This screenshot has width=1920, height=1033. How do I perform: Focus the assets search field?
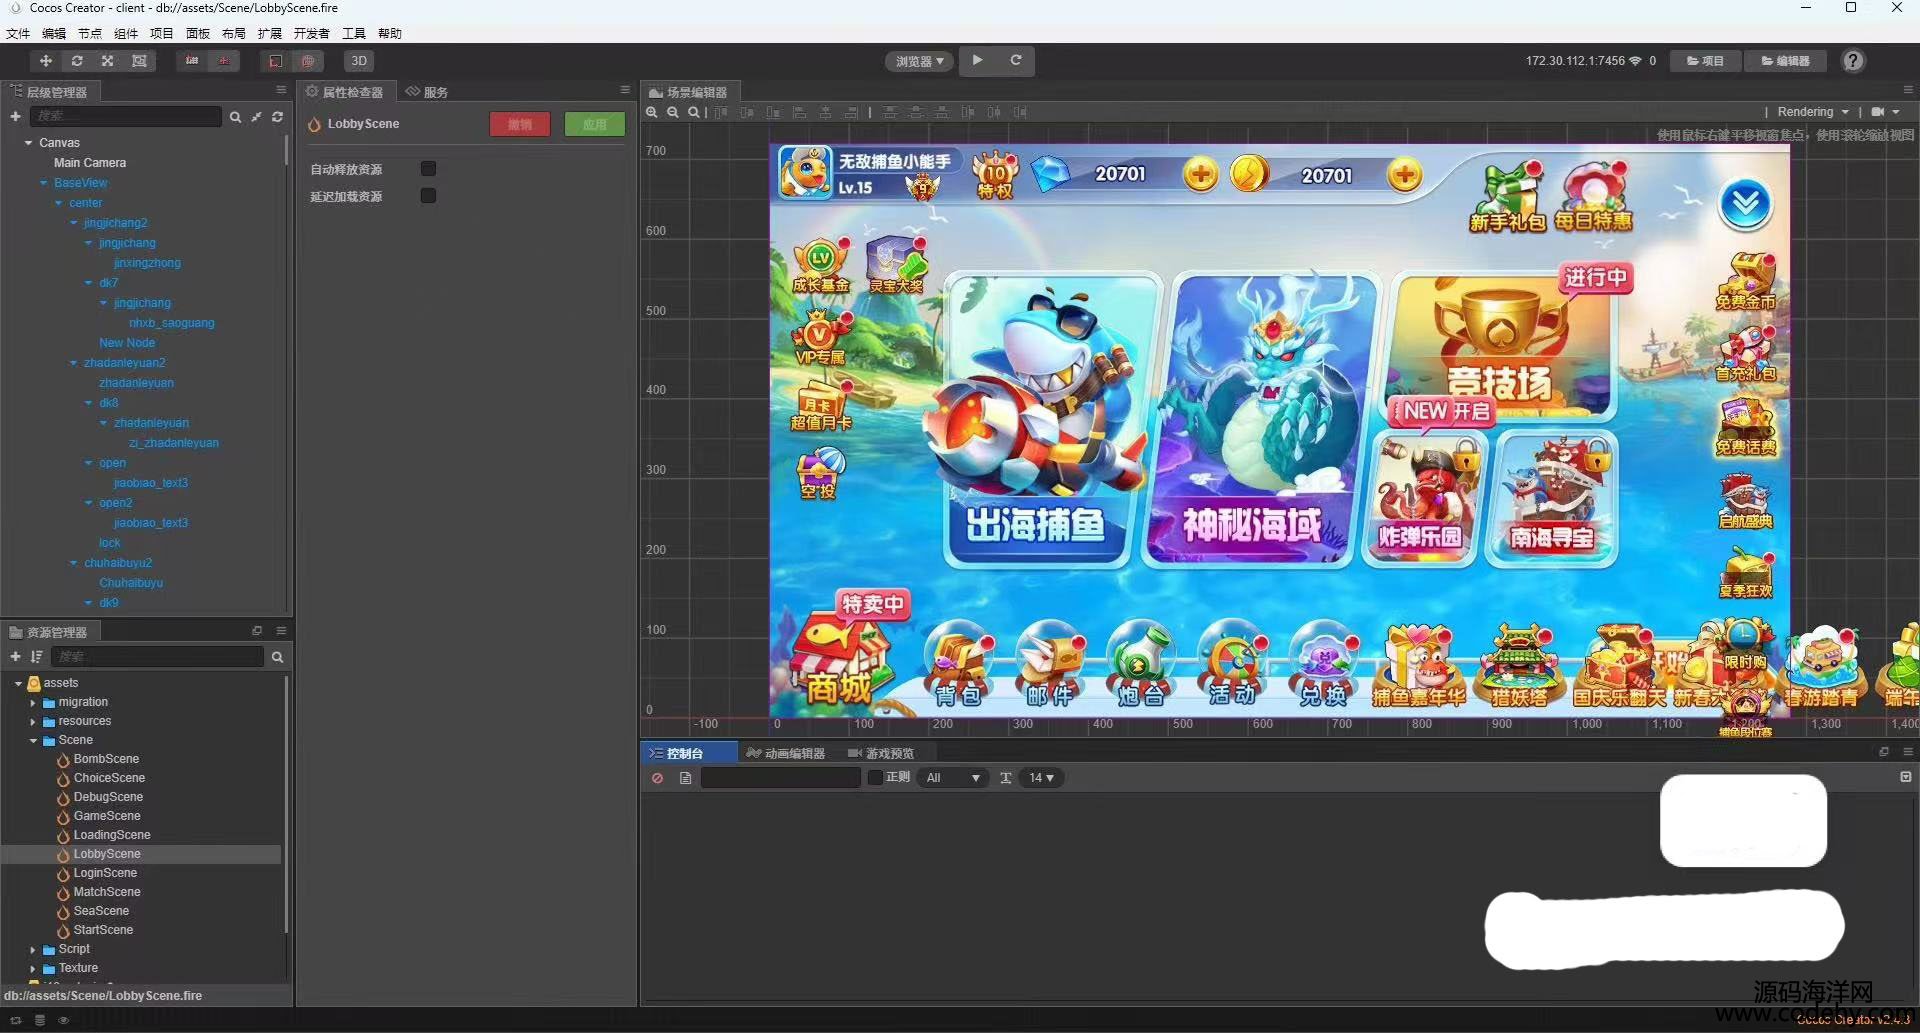pos(157,656)
